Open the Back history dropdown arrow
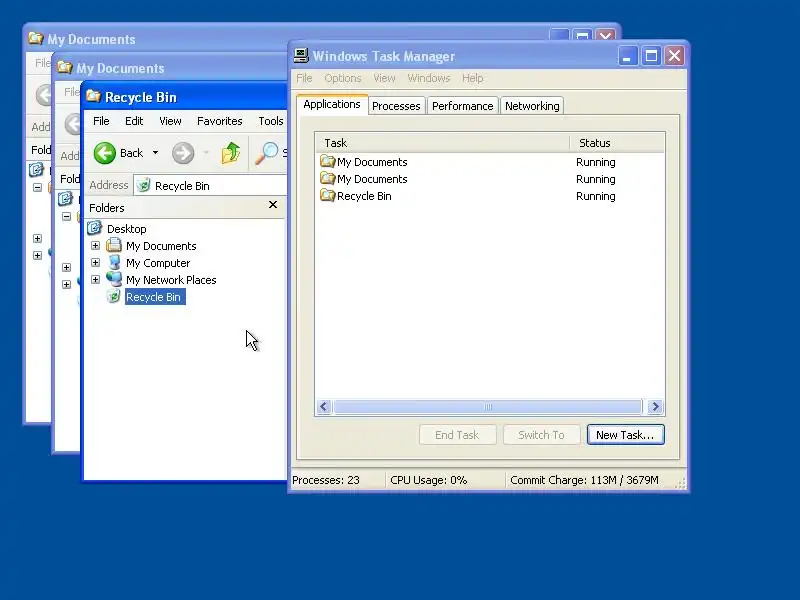This screenshot has height=600, width=800. click(155, 153)
